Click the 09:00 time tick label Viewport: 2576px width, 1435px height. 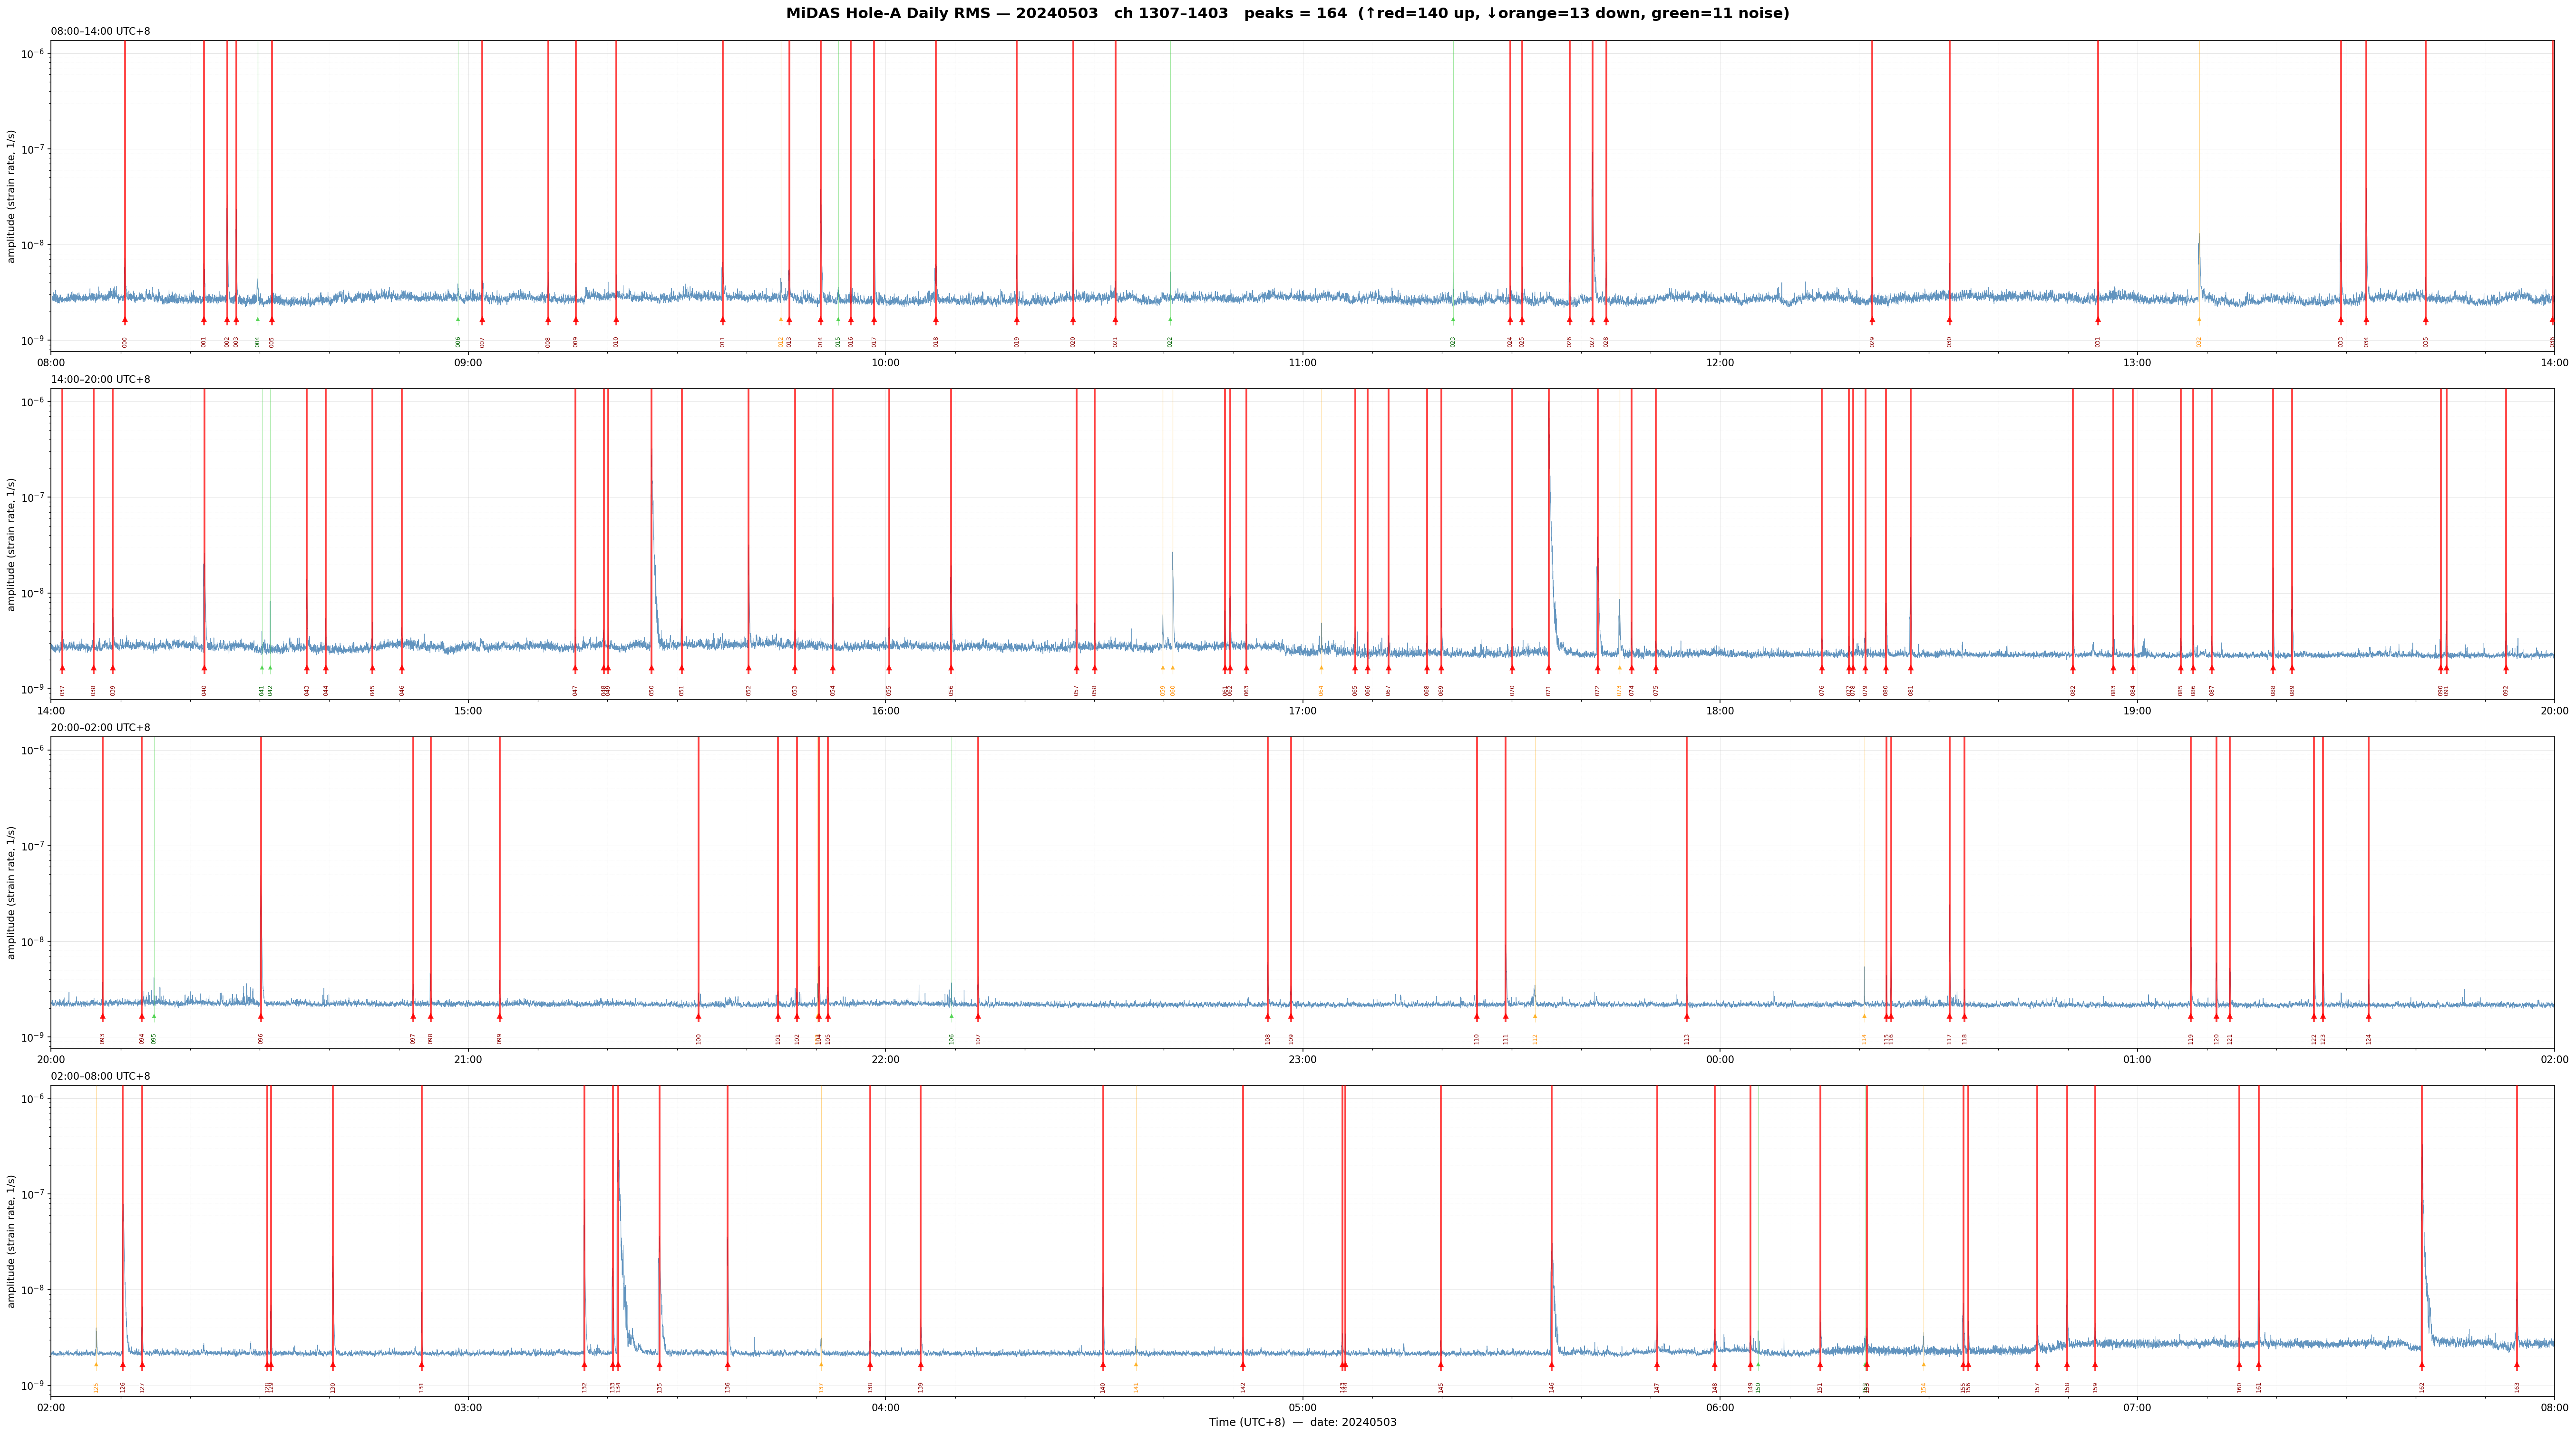(468, 362)
